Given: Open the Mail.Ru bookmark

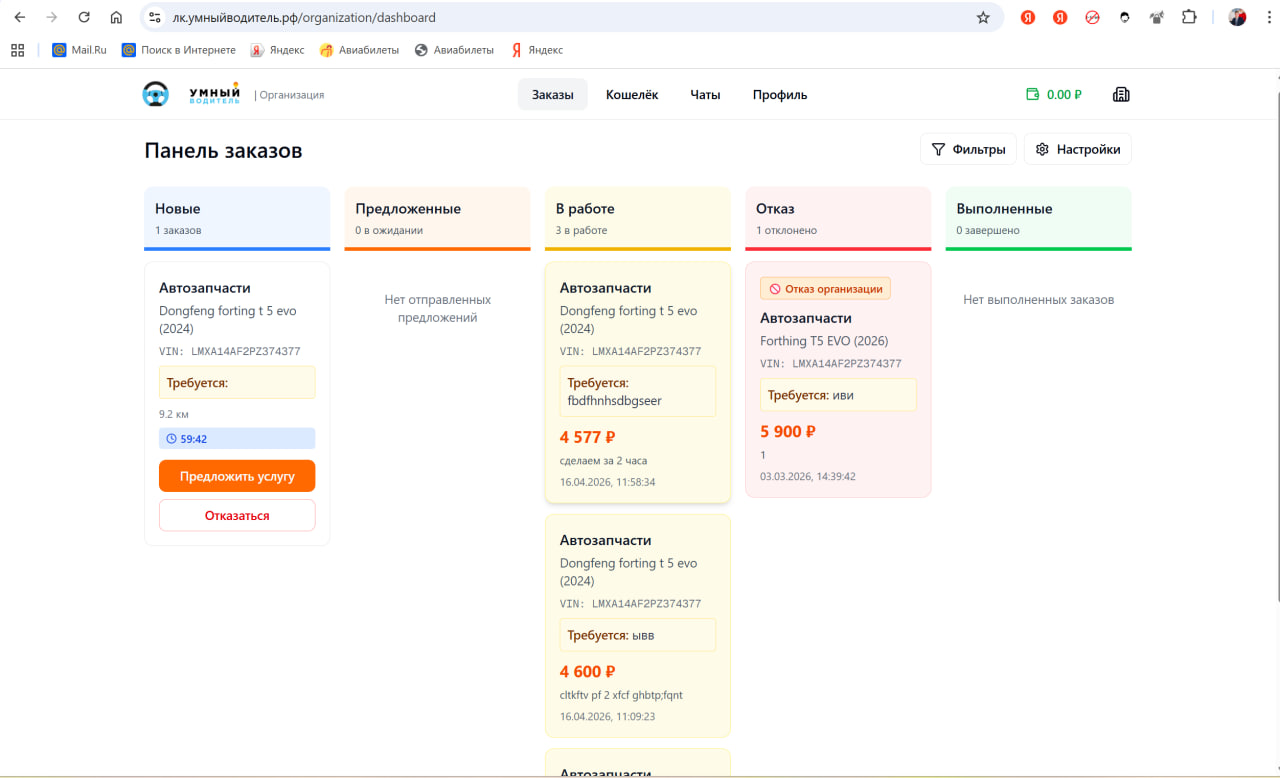Looking at the screenshot, I should [79, 50].
